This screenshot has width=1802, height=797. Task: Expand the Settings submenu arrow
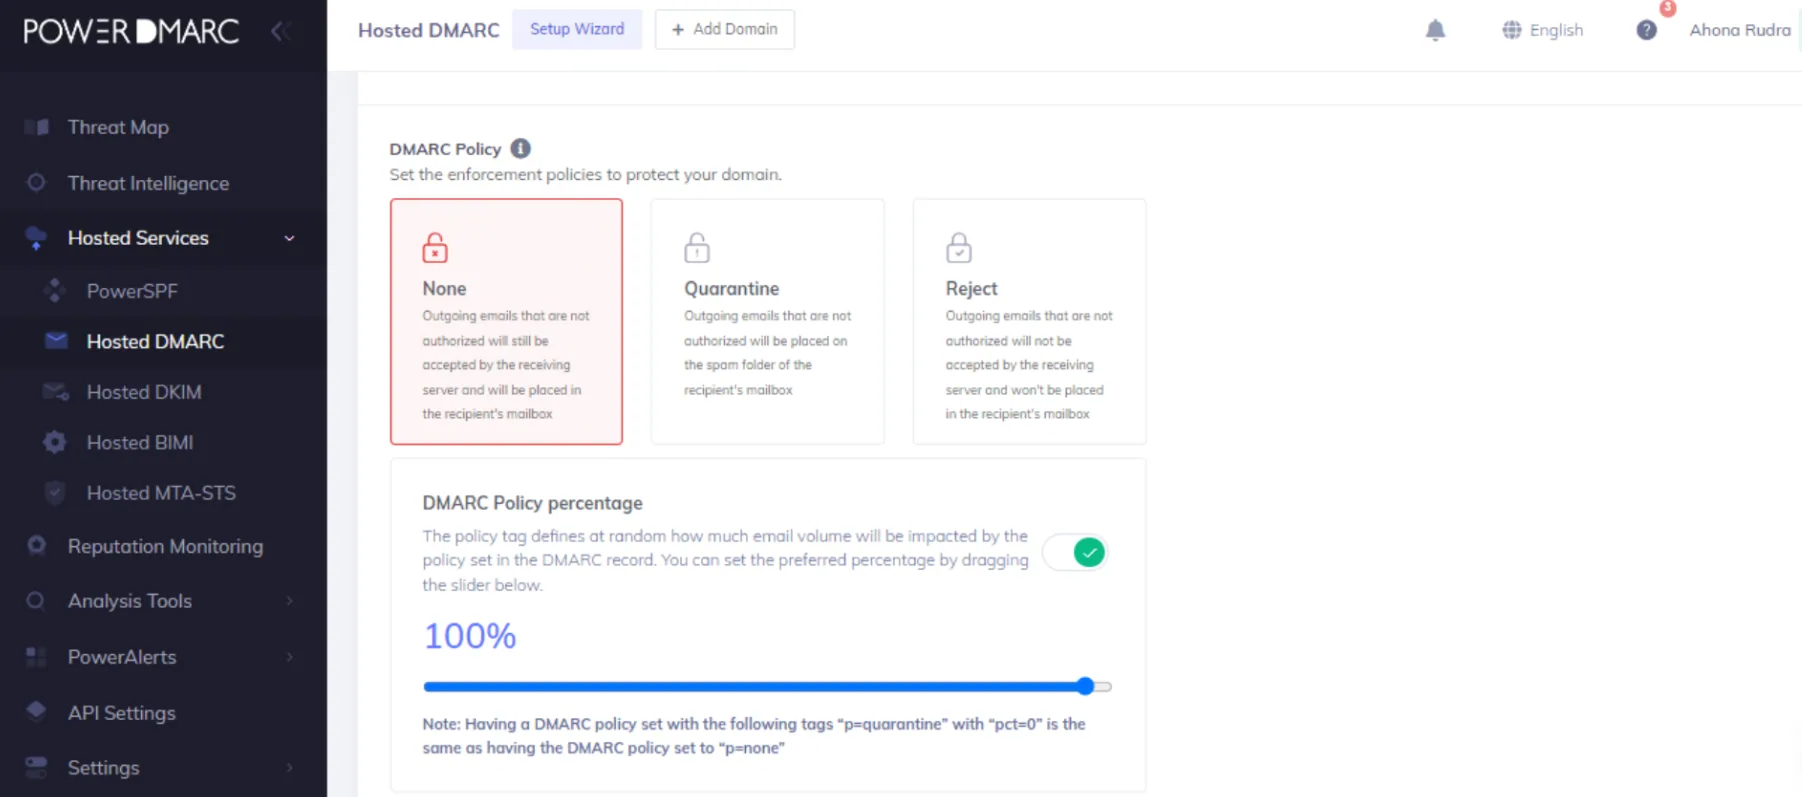click(290, 768)
